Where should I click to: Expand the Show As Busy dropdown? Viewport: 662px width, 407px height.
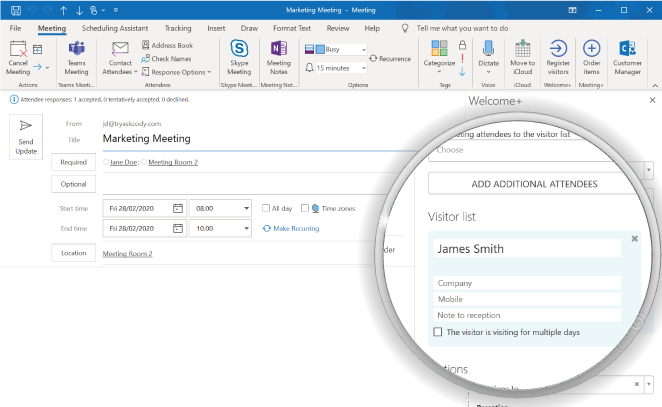364,49
